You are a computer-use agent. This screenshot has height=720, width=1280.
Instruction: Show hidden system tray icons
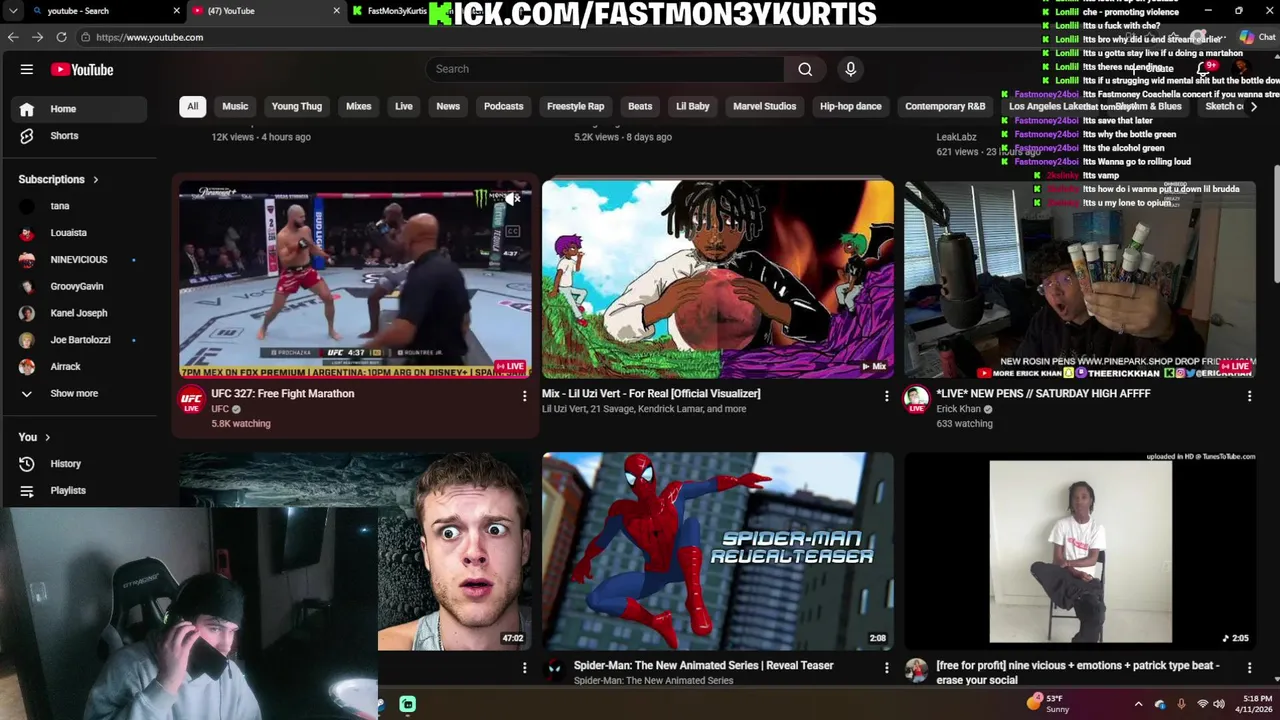pos(1138,704)
